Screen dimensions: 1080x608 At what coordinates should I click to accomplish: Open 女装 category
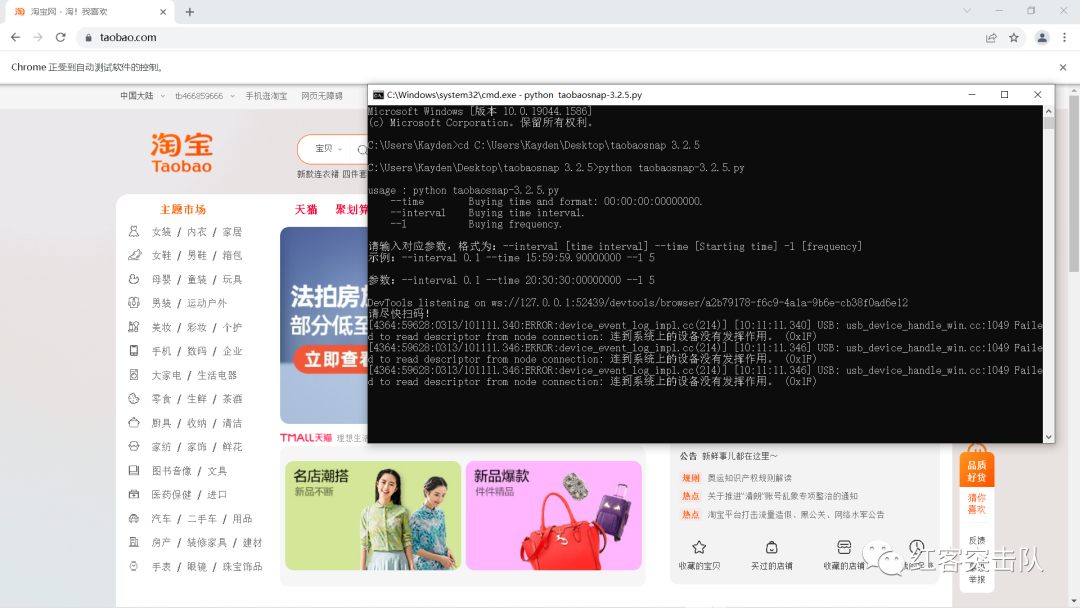point(161,232)
